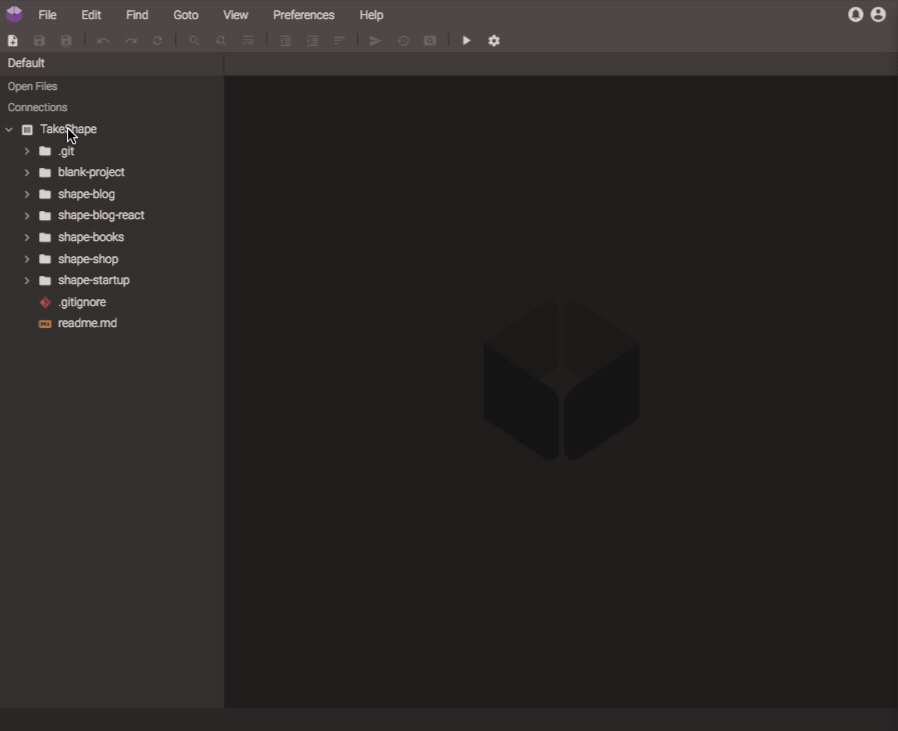898x731 pixels.
Task: Run with the play button icon
Action: [467, 41]
